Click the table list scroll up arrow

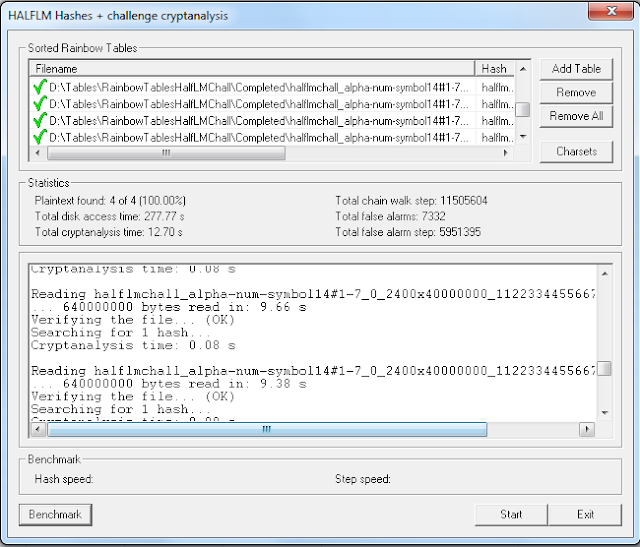[523, 69]
